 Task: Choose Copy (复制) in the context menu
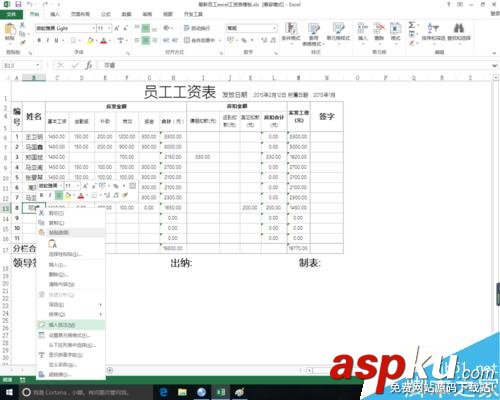pyautogui.click(x=71, y=223)
